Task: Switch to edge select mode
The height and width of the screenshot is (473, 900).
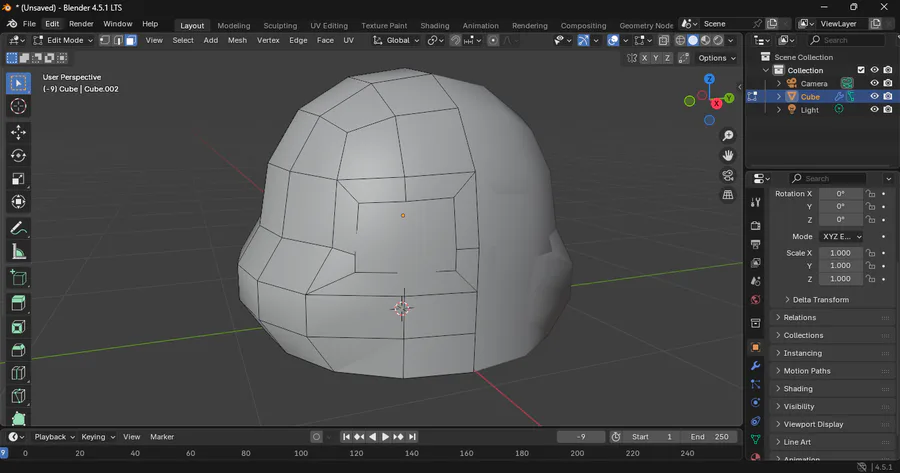Action: pos(118,40)
